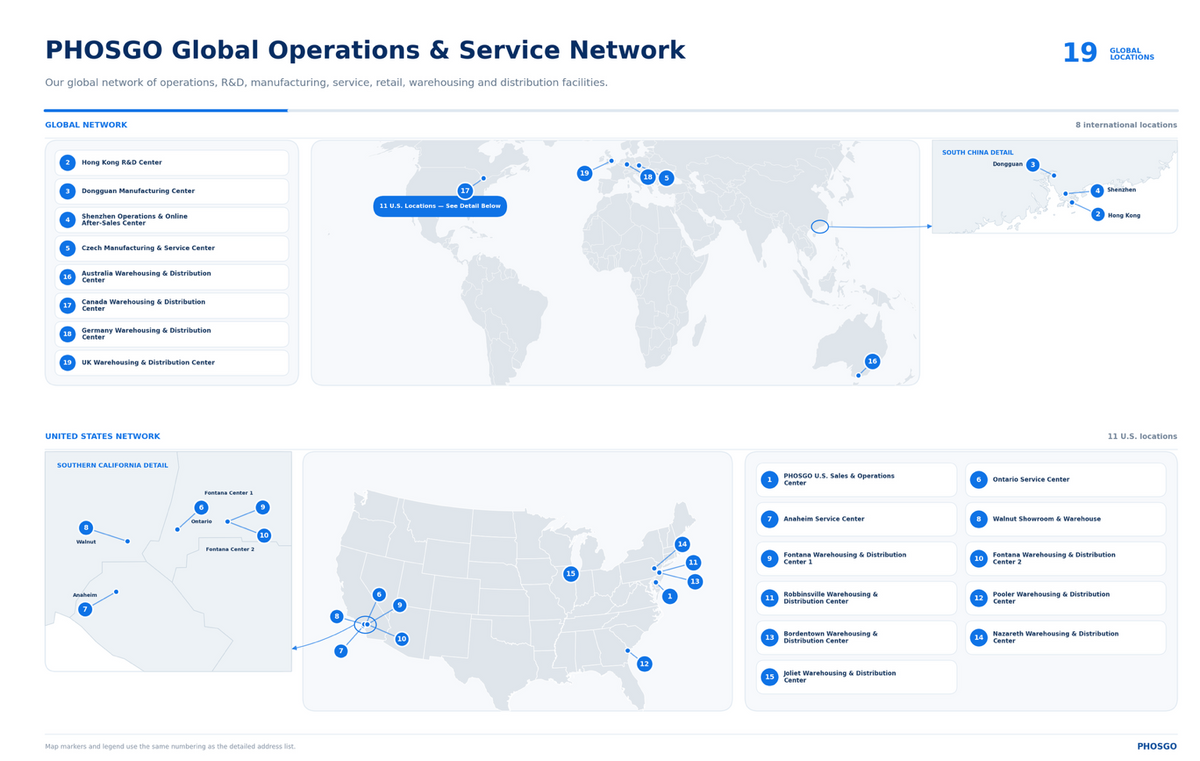Select 'Dongguan Manufacturing Center' legend entry
This screenshot has width=1200, height=761.
pos(172,191)
